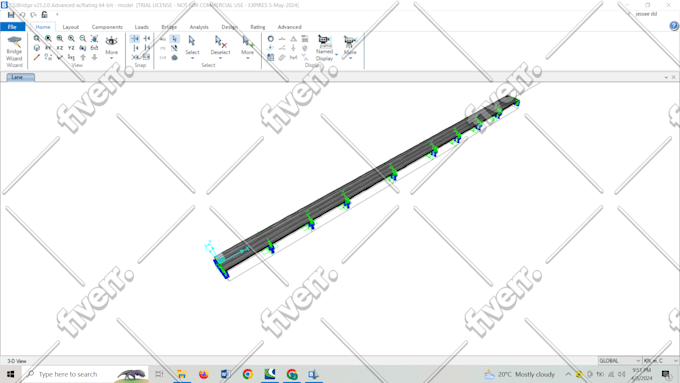Viewport: 680px width, 383px height.
Task: Open the units dropdown in status bar
Action: point(660,360)
